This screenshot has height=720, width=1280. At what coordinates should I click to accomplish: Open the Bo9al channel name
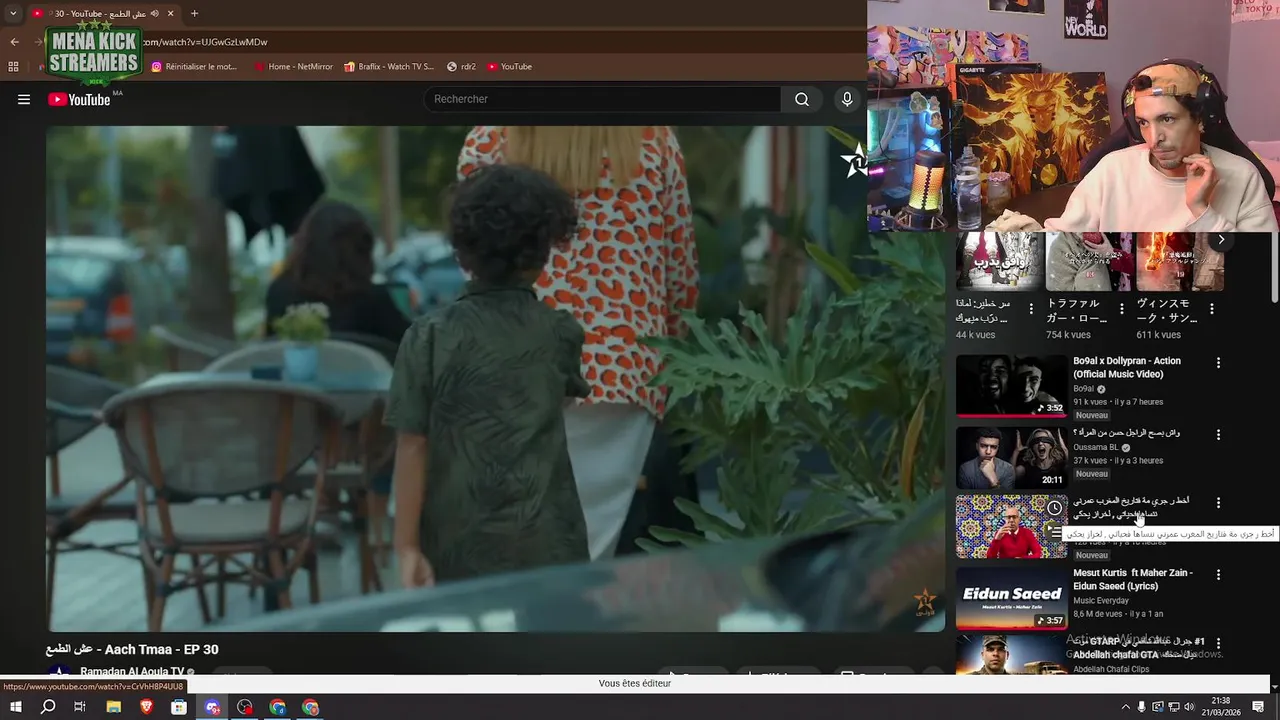point(1084,389)
